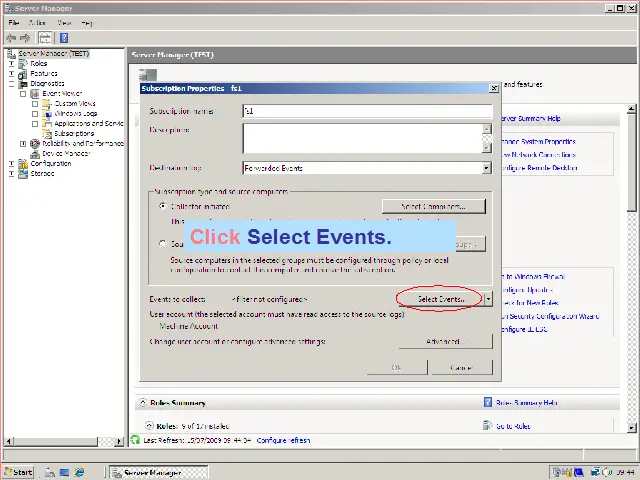Viewport: 640px width, 480px height.
Task: Click the Storage tree icon
Action: (x=23, y=174)
